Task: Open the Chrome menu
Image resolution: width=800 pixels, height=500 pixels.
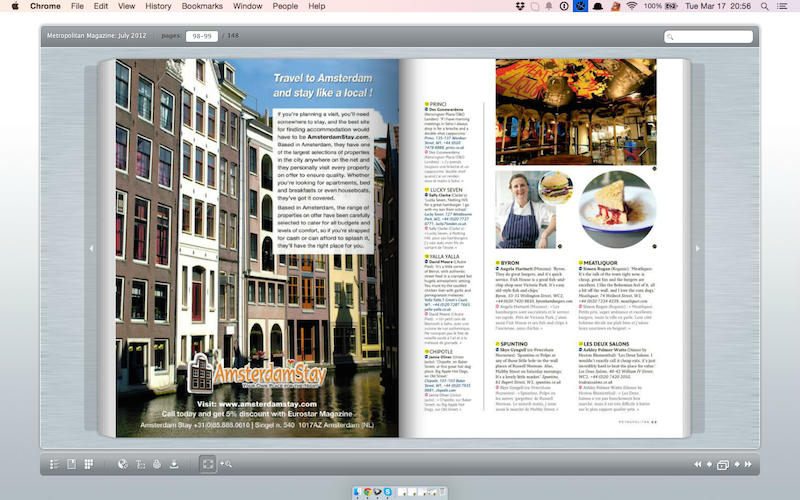Action: [x=45, y=6]
